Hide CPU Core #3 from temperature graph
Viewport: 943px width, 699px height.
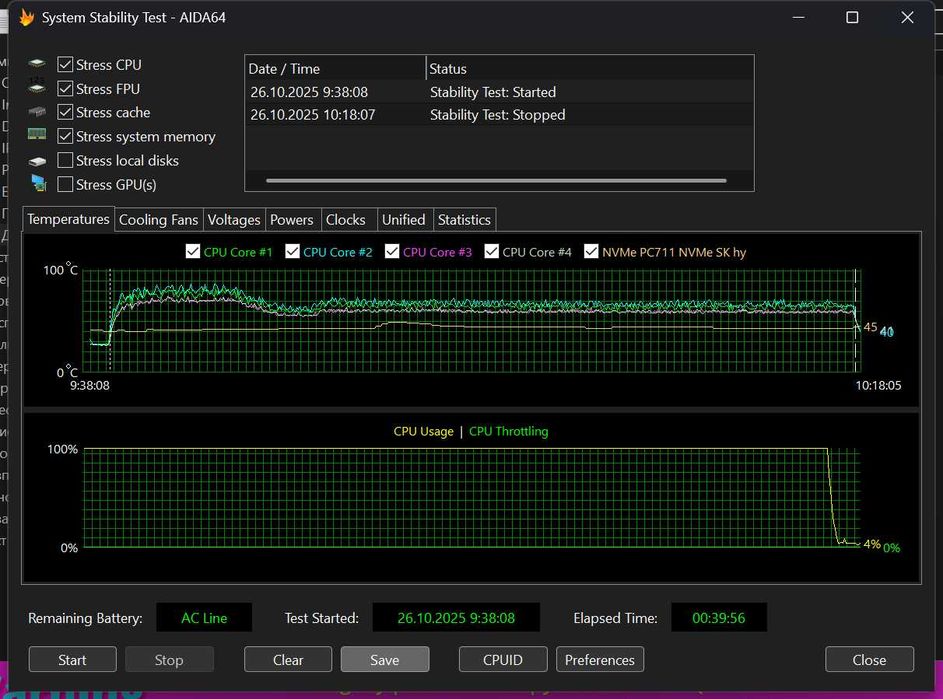pyautogui.click(x=392, y=251)
